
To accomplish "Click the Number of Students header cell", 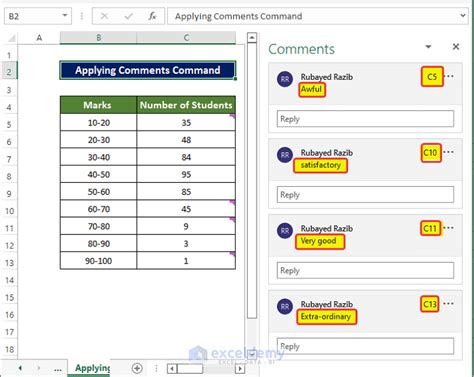I will (x=186, y=105).
